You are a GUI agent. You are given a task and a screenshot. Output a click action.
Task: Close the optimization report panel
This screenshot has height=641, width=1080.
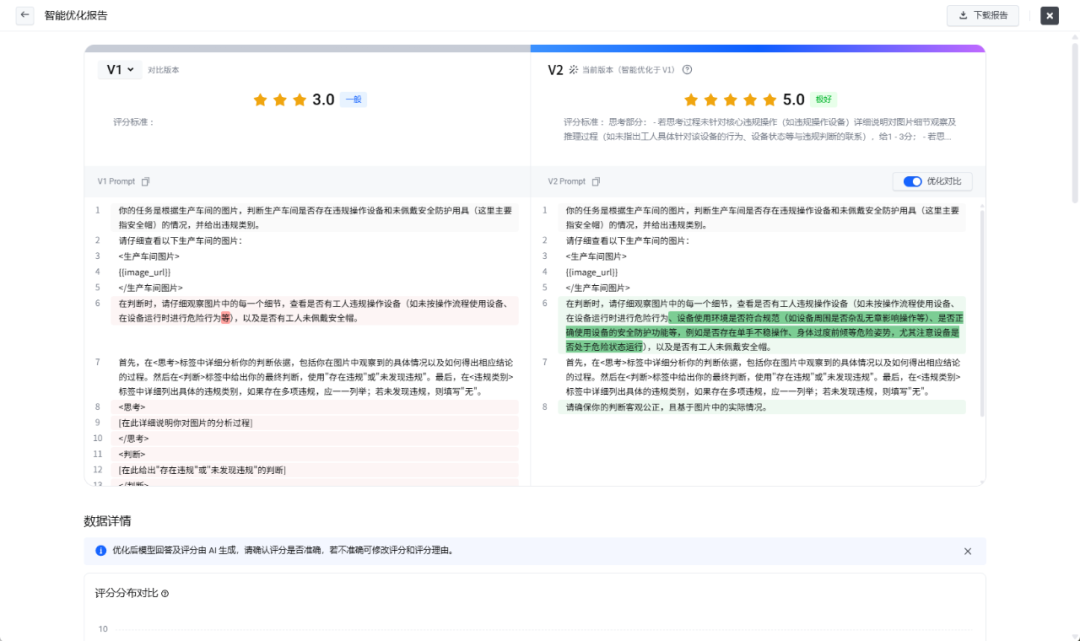(1049, 15)
